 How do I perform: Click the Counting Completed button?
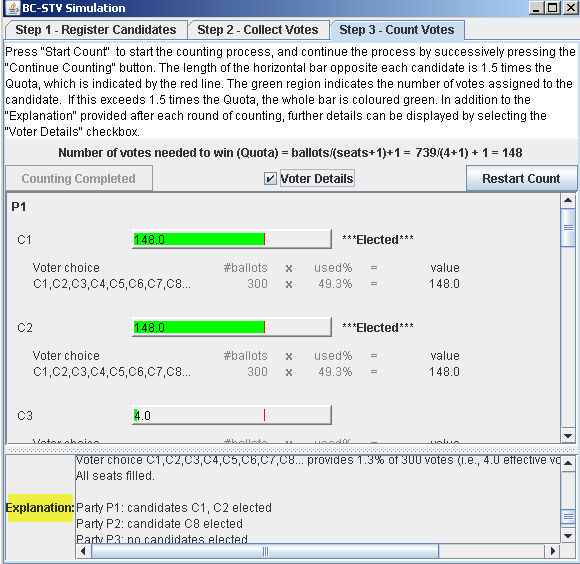coord(78,178)
